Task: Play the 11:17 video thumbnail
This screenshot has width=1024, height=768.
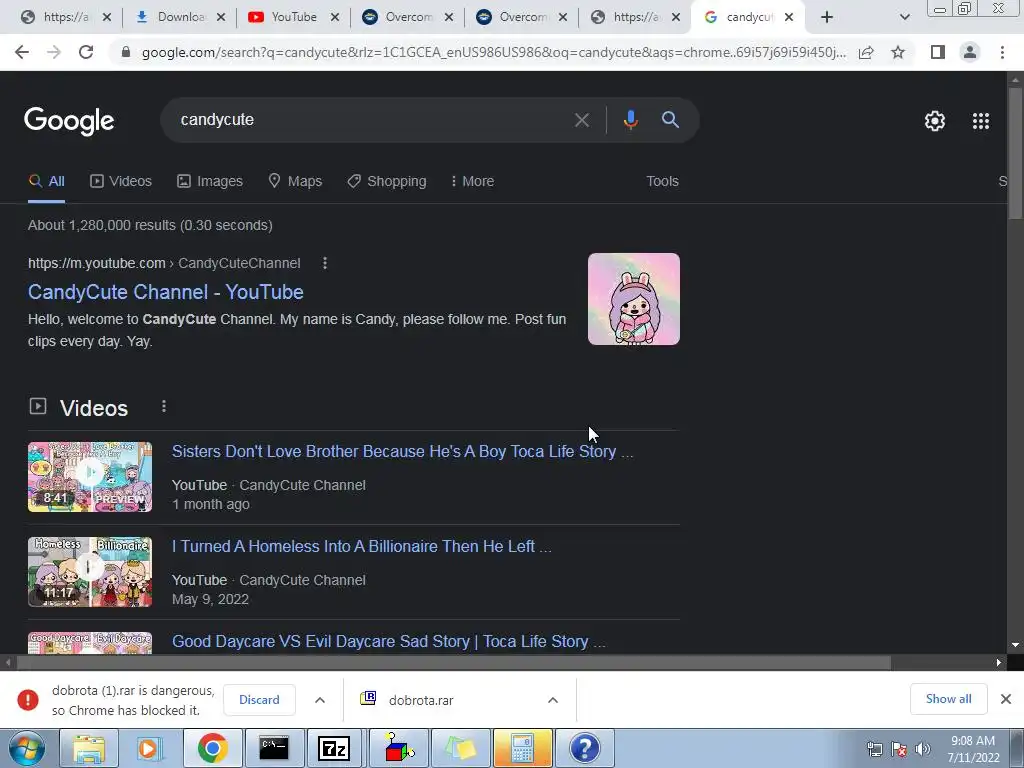Action: point(90,572)
